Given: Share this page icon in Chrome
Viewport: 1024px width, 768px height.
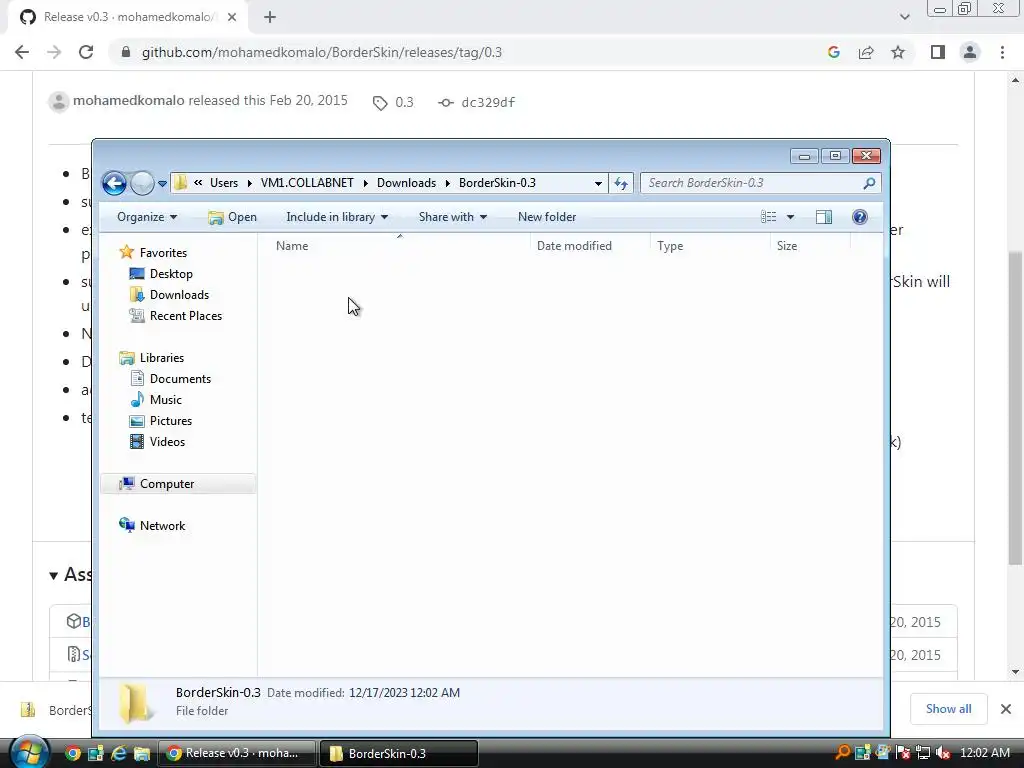Looking at the screenshot, I should (x=866, y=52).
